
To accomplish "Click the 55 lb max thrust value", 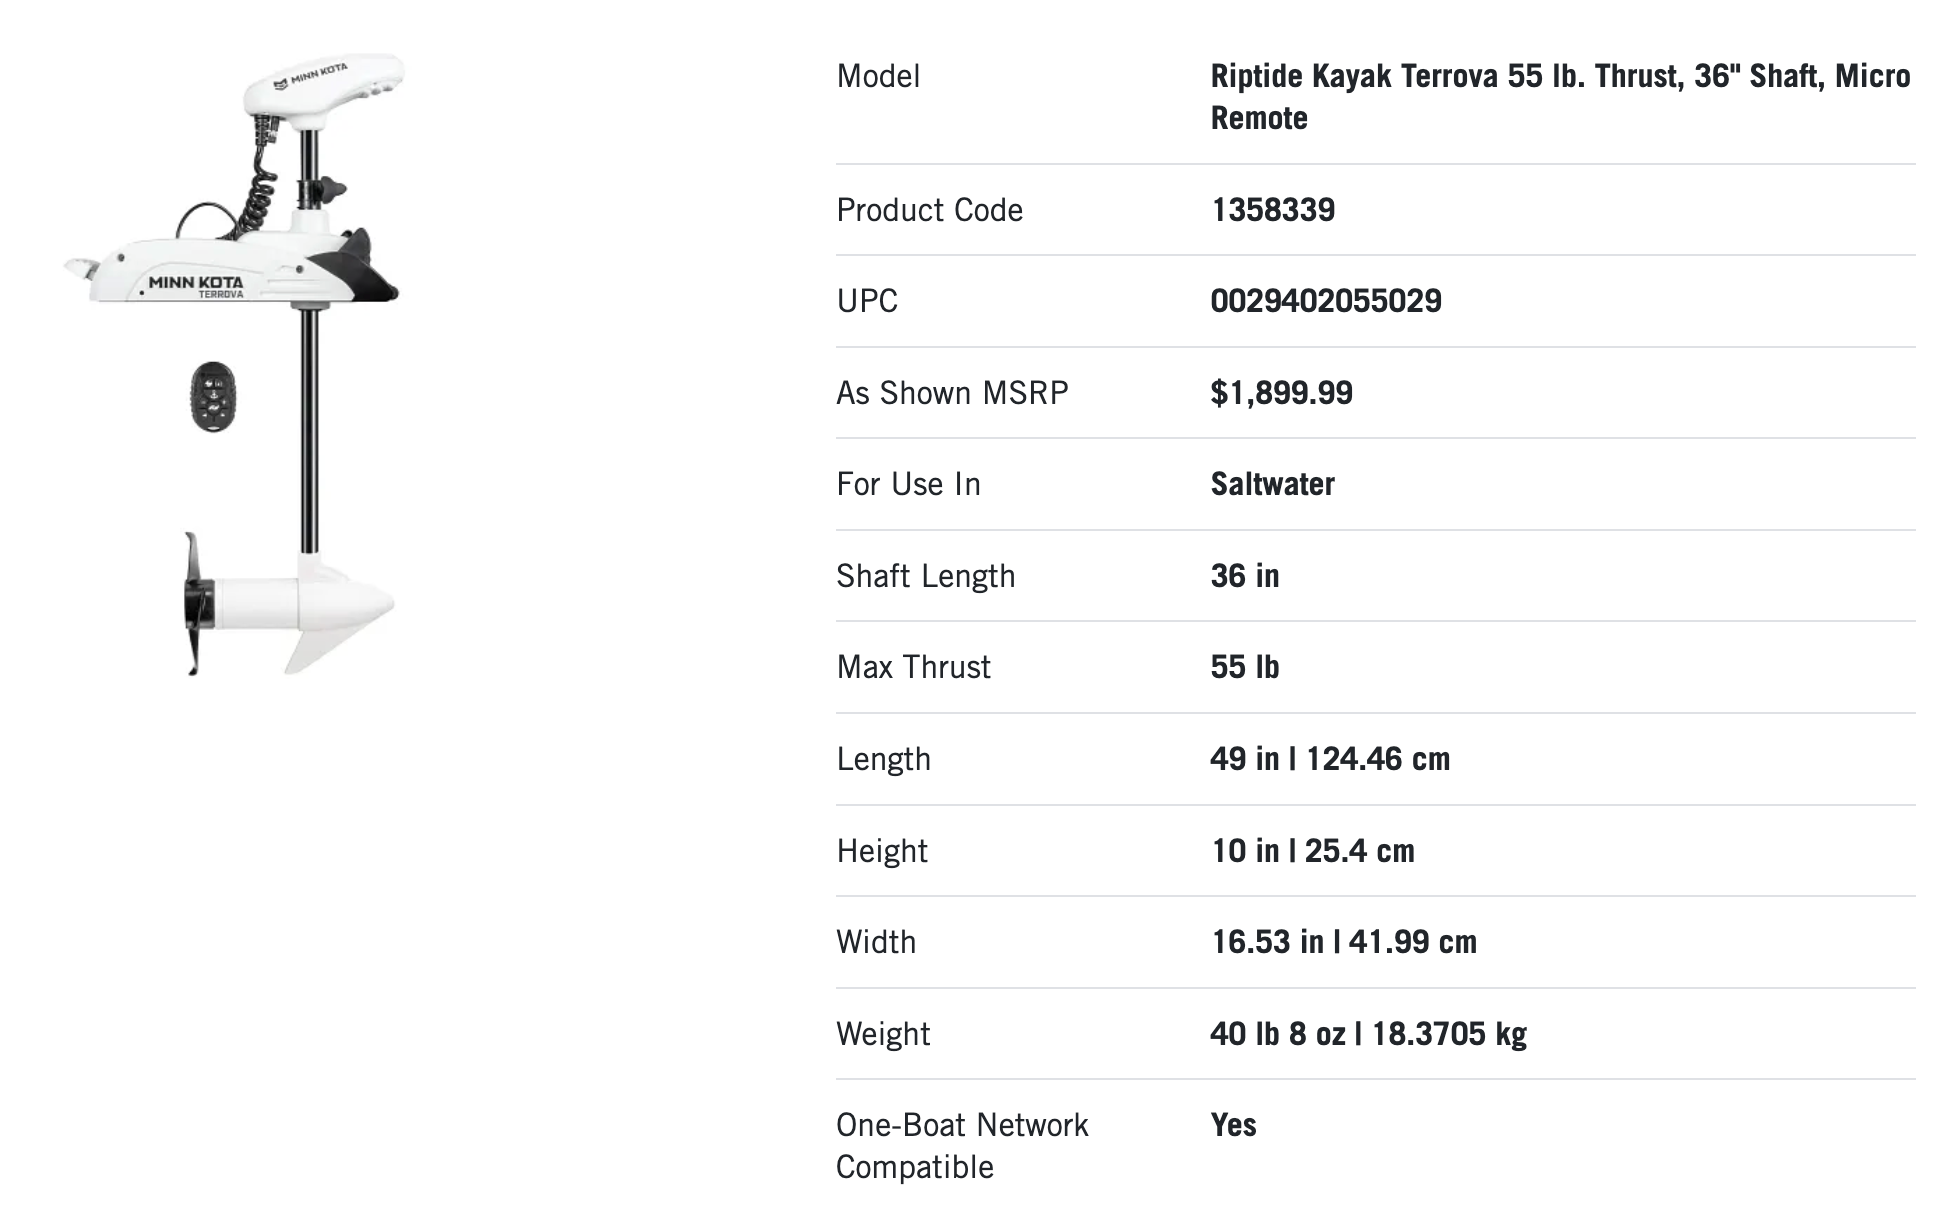I will coord(1244,667).
